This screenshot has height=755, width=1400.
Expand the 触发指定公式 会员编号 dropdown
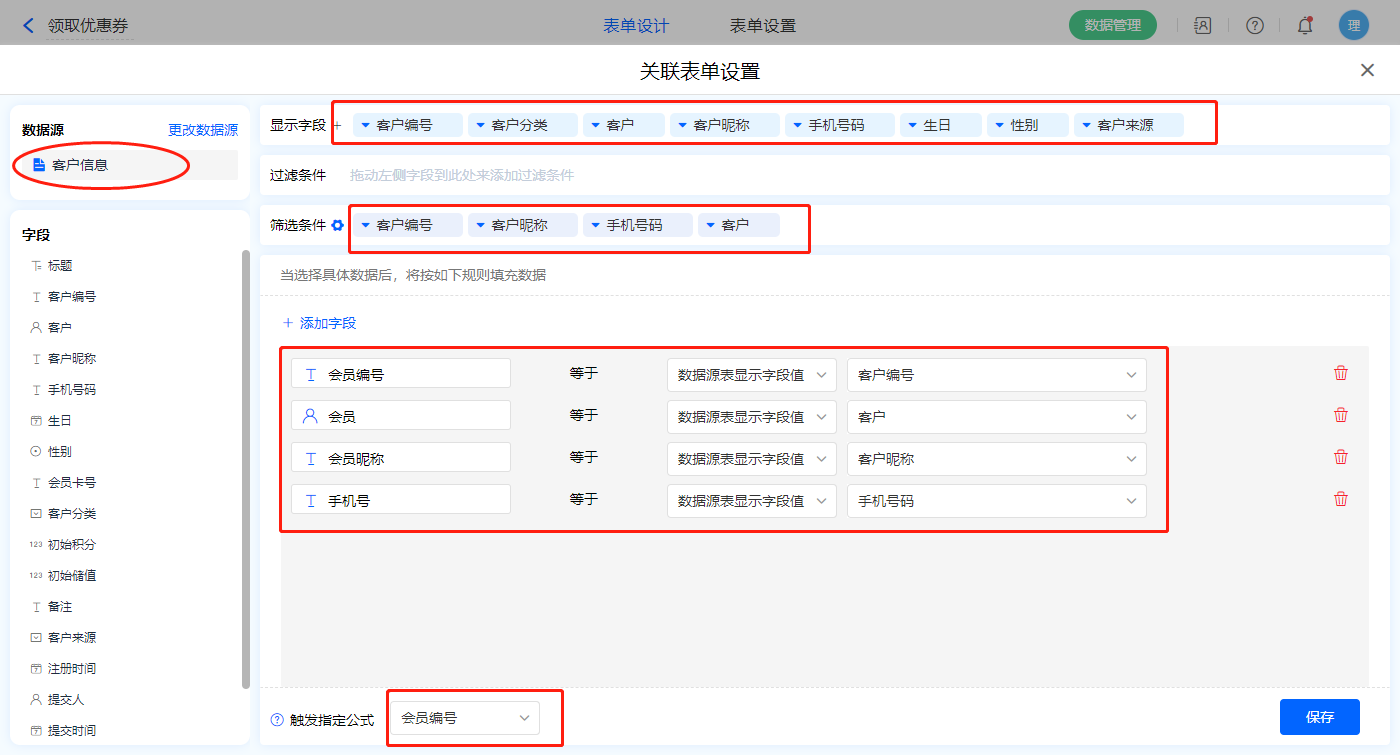465,718
